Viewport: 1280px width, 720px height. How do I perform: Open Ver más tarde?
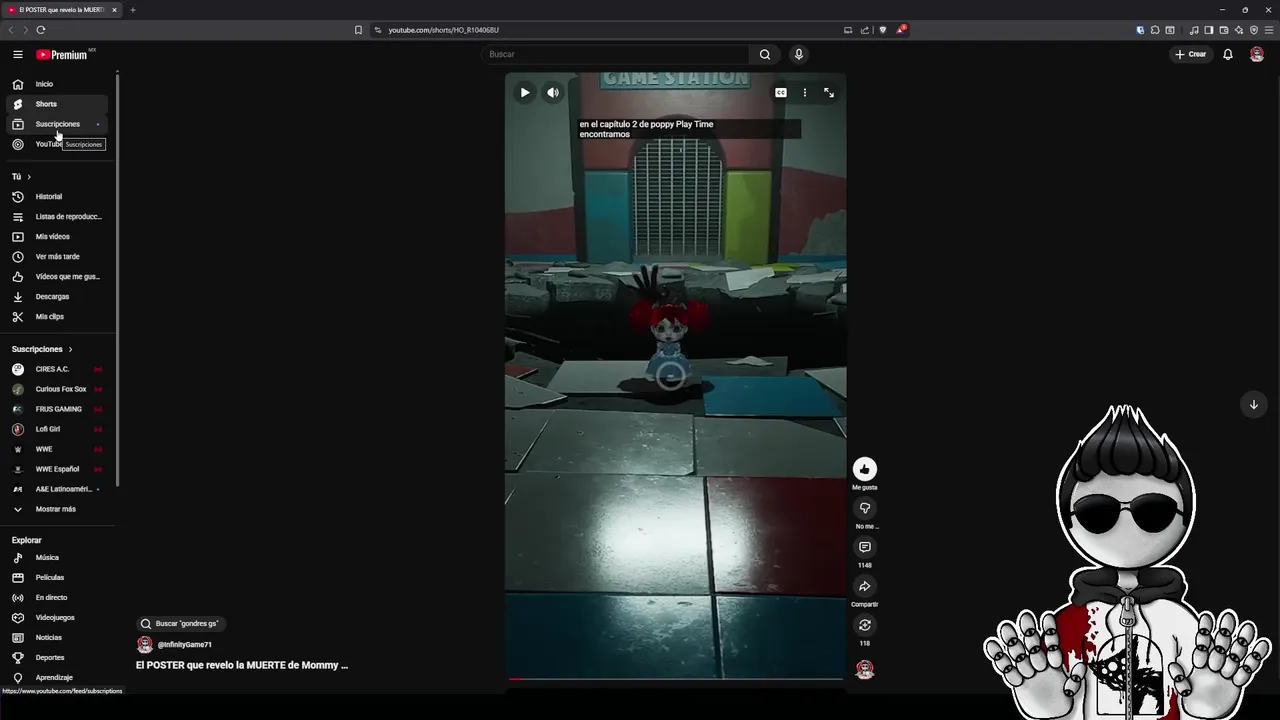[x=57, y=256]
